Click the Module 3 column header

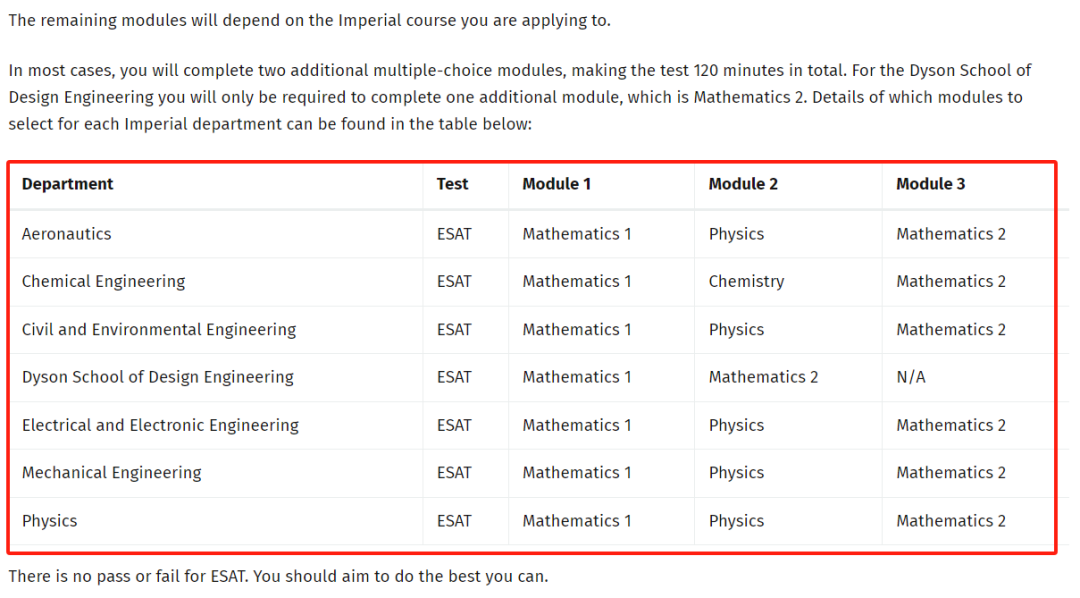930,184
